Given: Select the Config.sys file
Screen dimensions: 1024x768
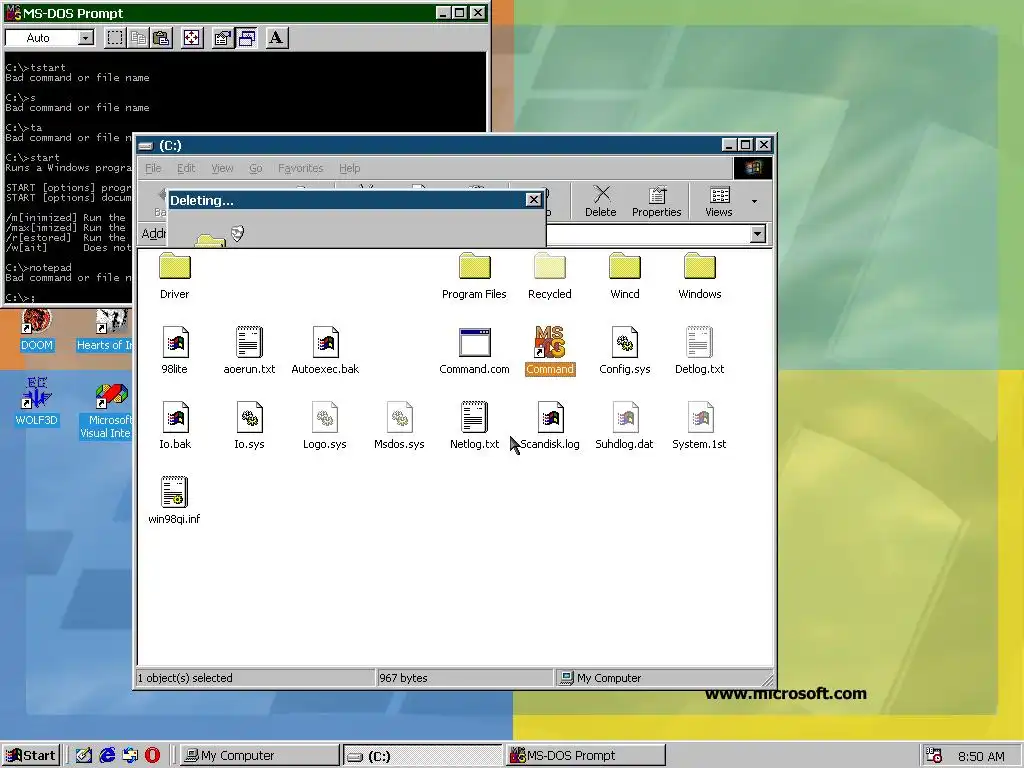Looking at the screenshot, I should [625, 351].
